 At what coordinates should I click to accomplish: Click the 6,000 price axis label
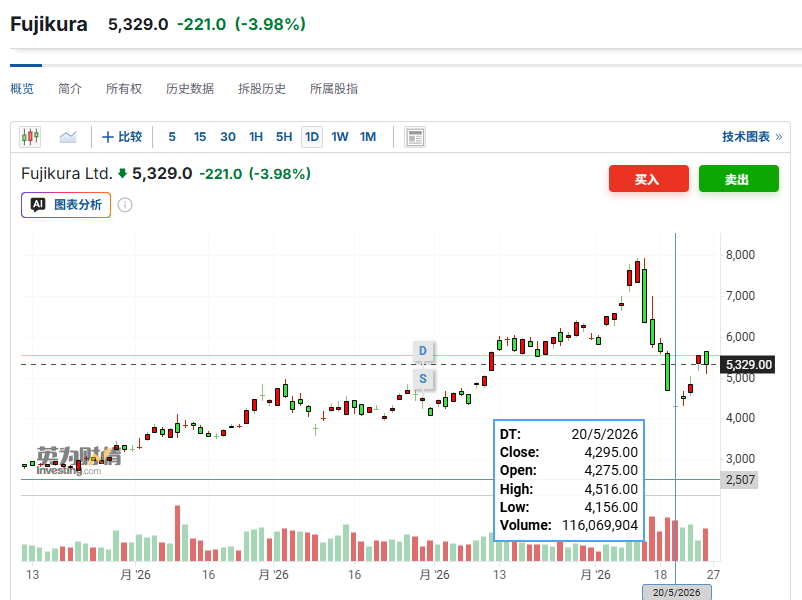coord(740,337)
